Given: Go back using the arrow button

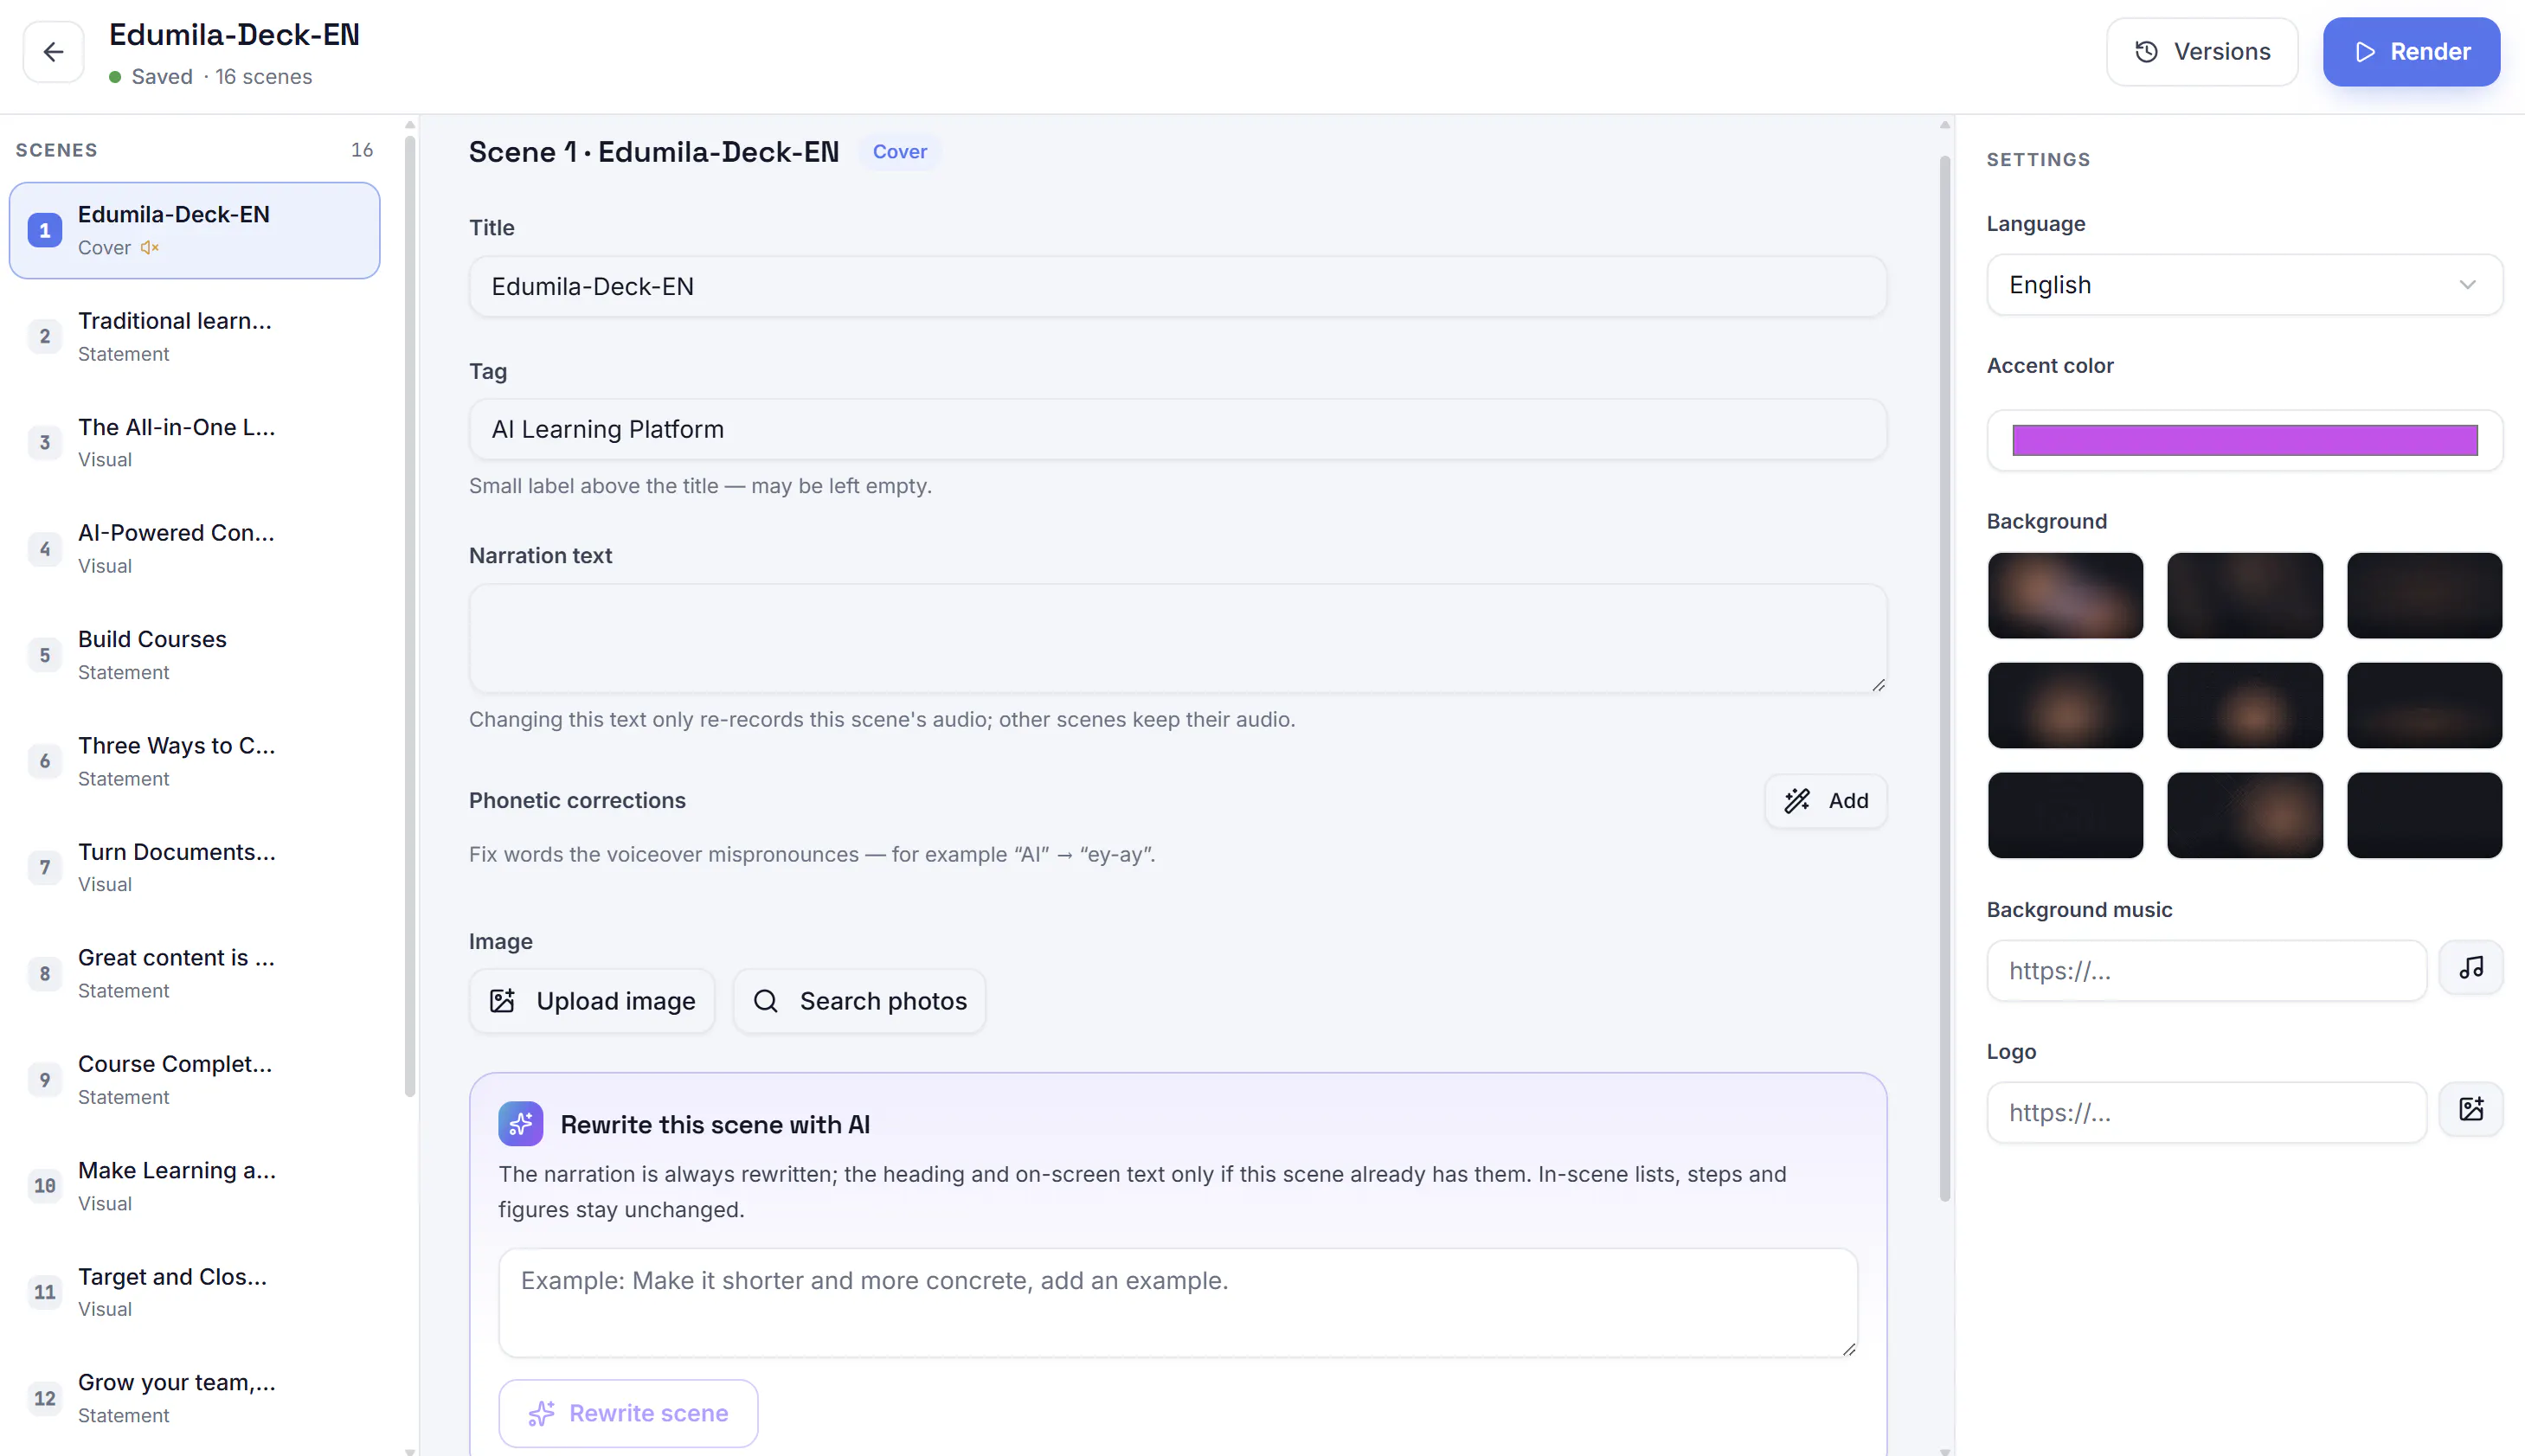Looking at the screenshot, I should point(53,52).
